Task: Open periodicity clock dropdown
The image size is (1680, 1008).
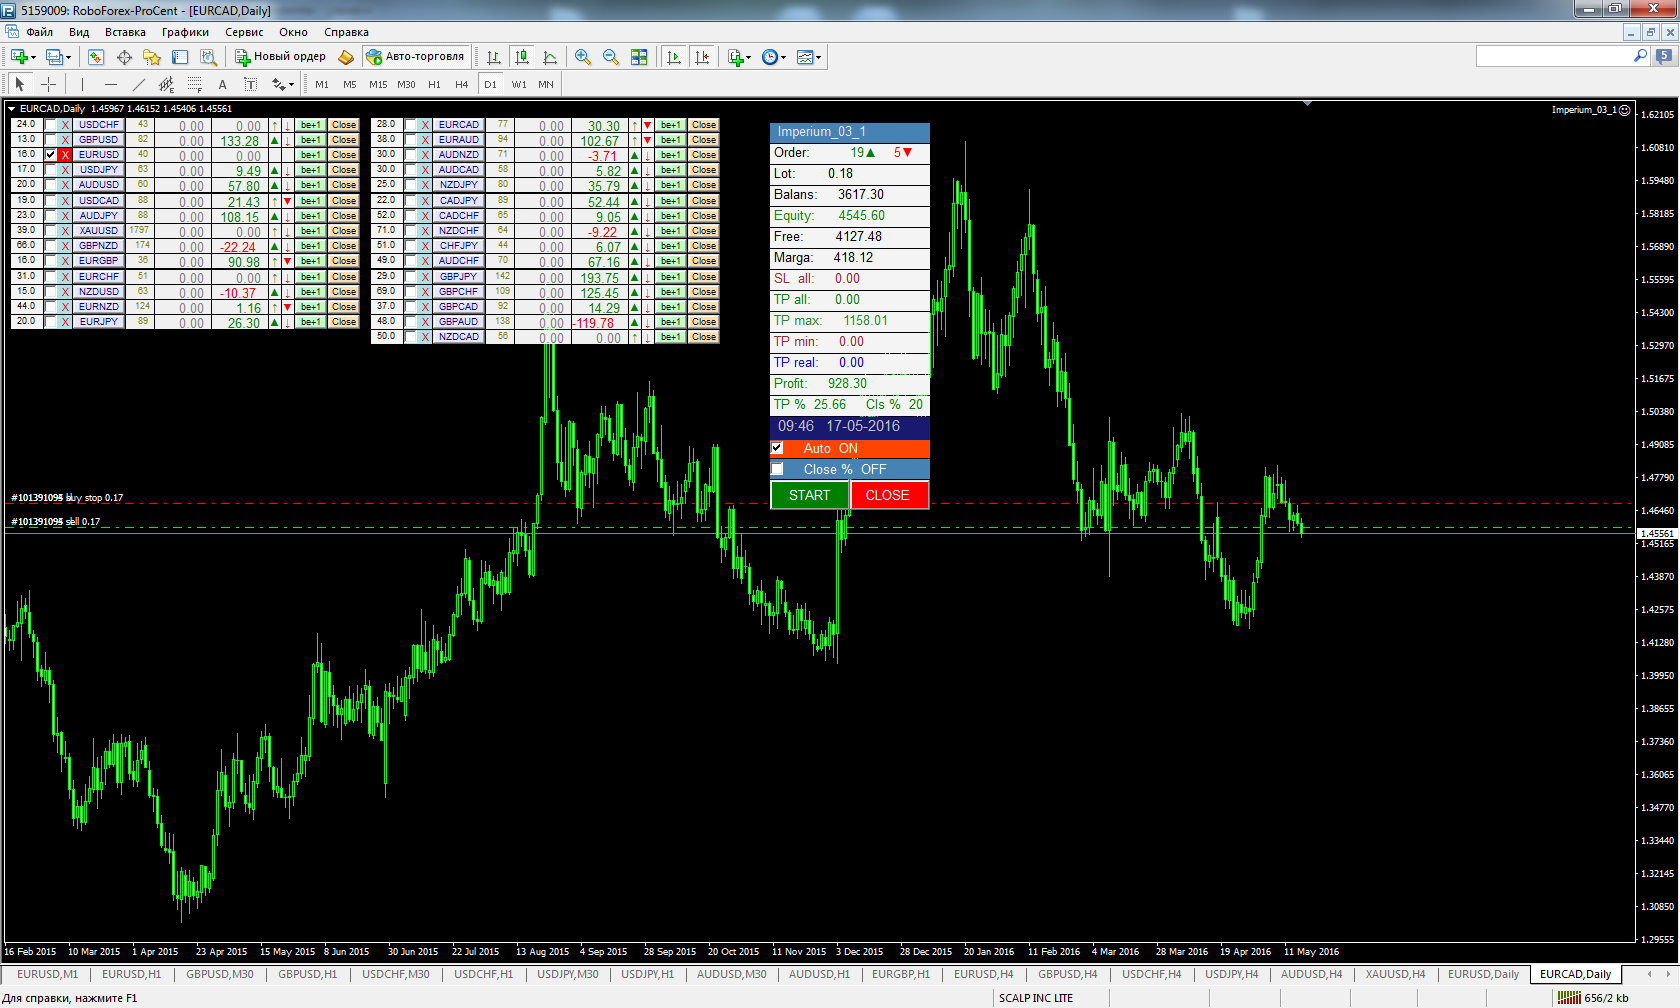Action: pyautogui.click(x=783, y=58)
